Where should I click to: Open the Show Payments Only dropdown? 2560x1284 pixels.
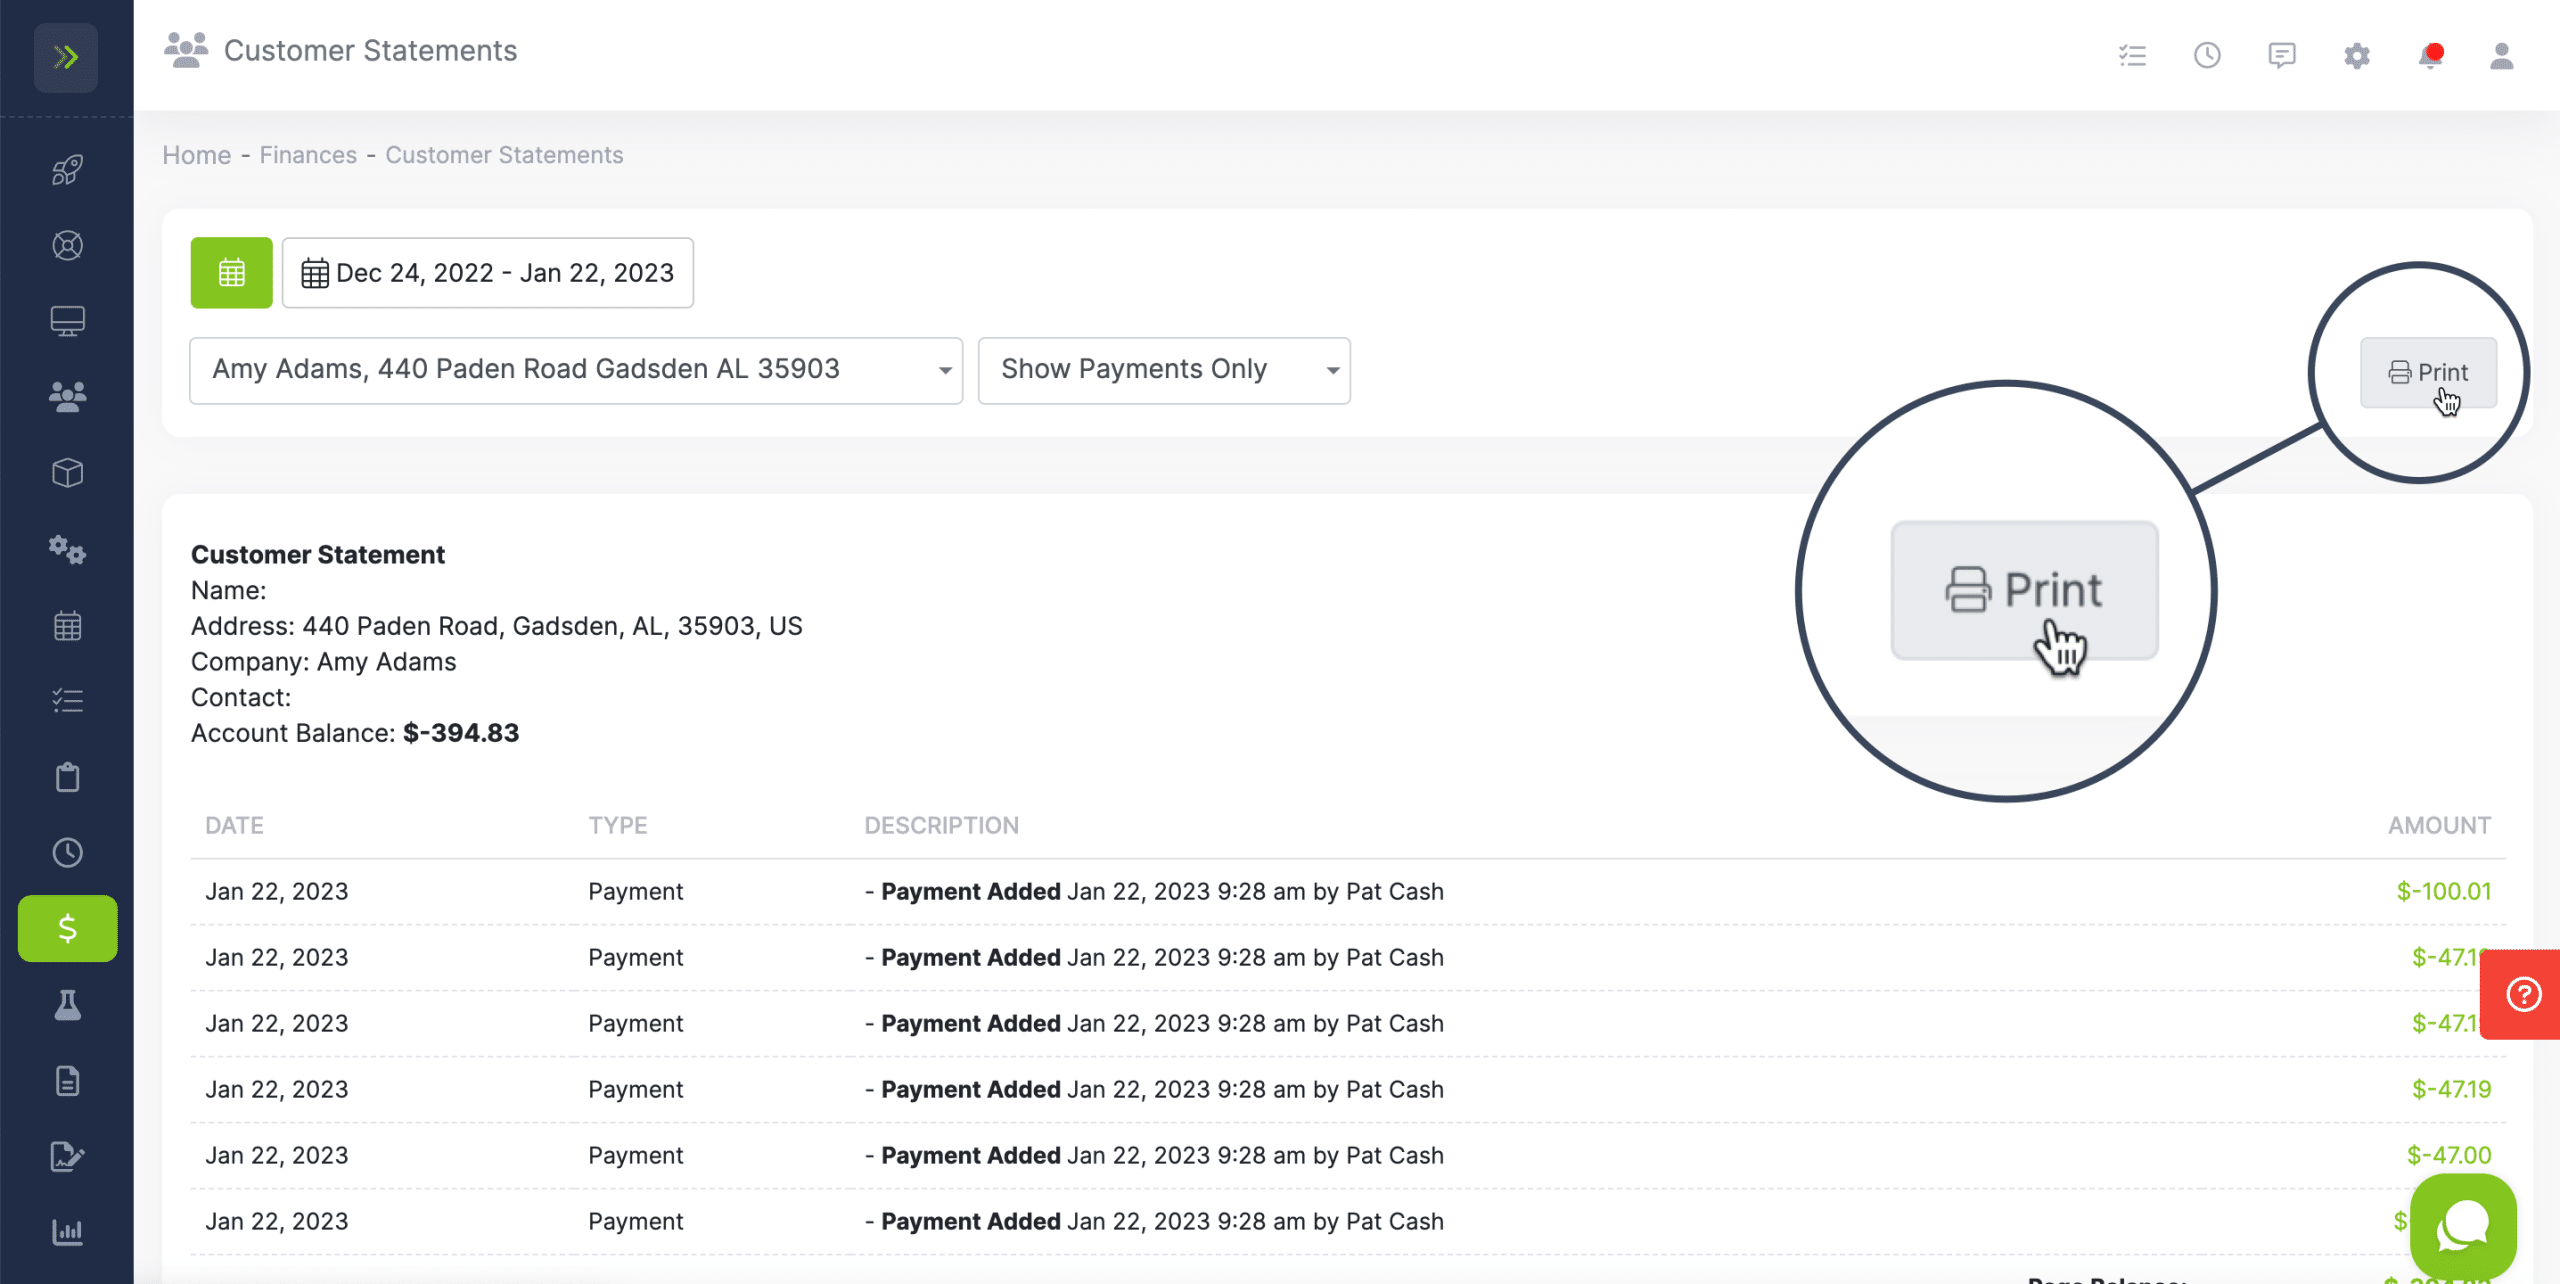tap(1164, 370)
